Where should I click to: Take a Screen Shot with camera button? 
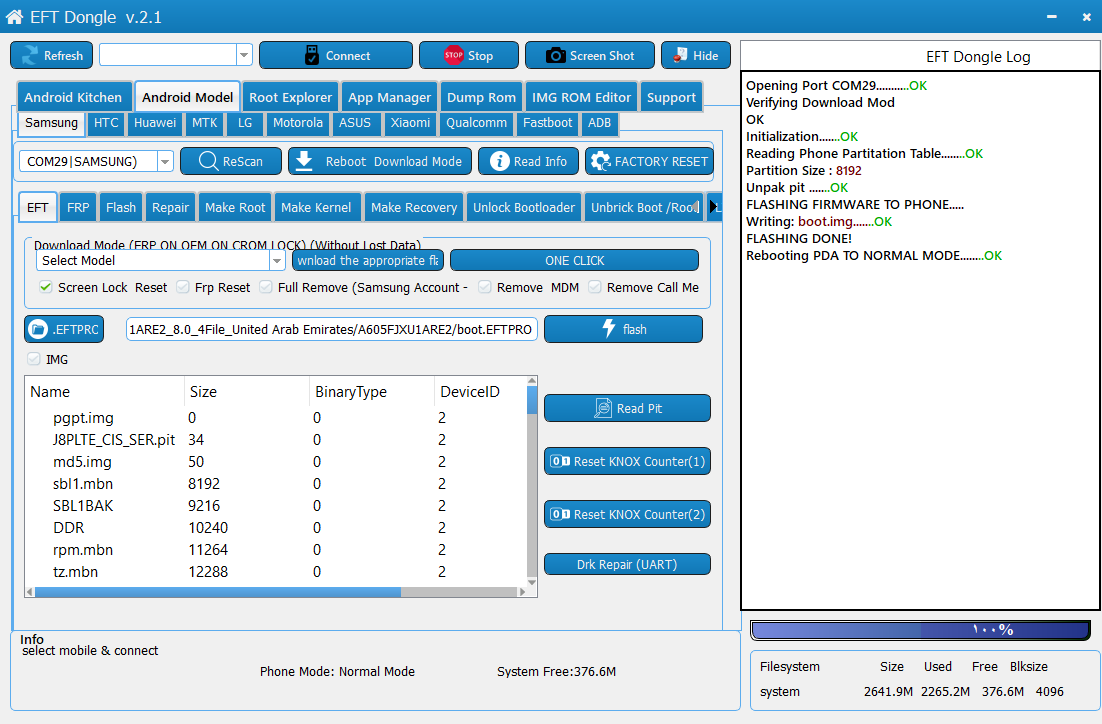(590, 56)
